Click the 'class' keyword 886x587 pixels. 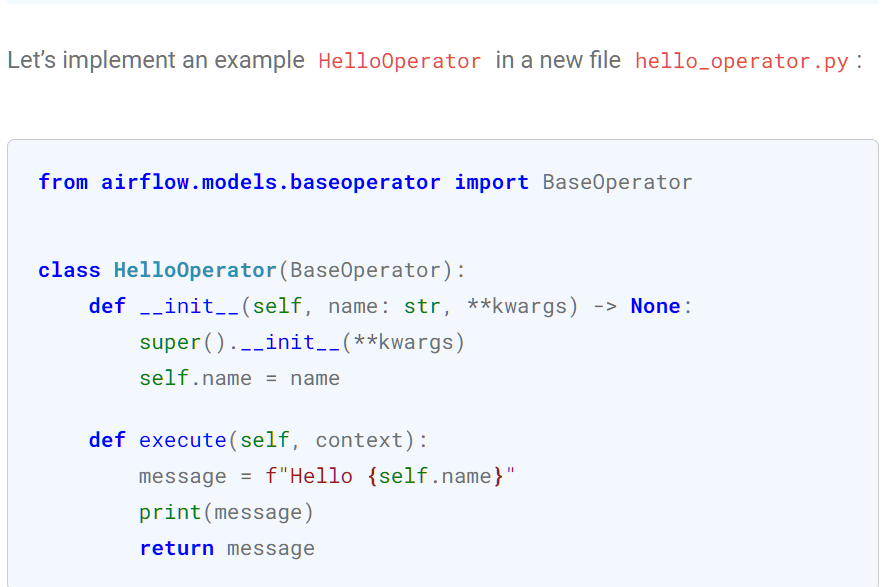click(70, 270)
